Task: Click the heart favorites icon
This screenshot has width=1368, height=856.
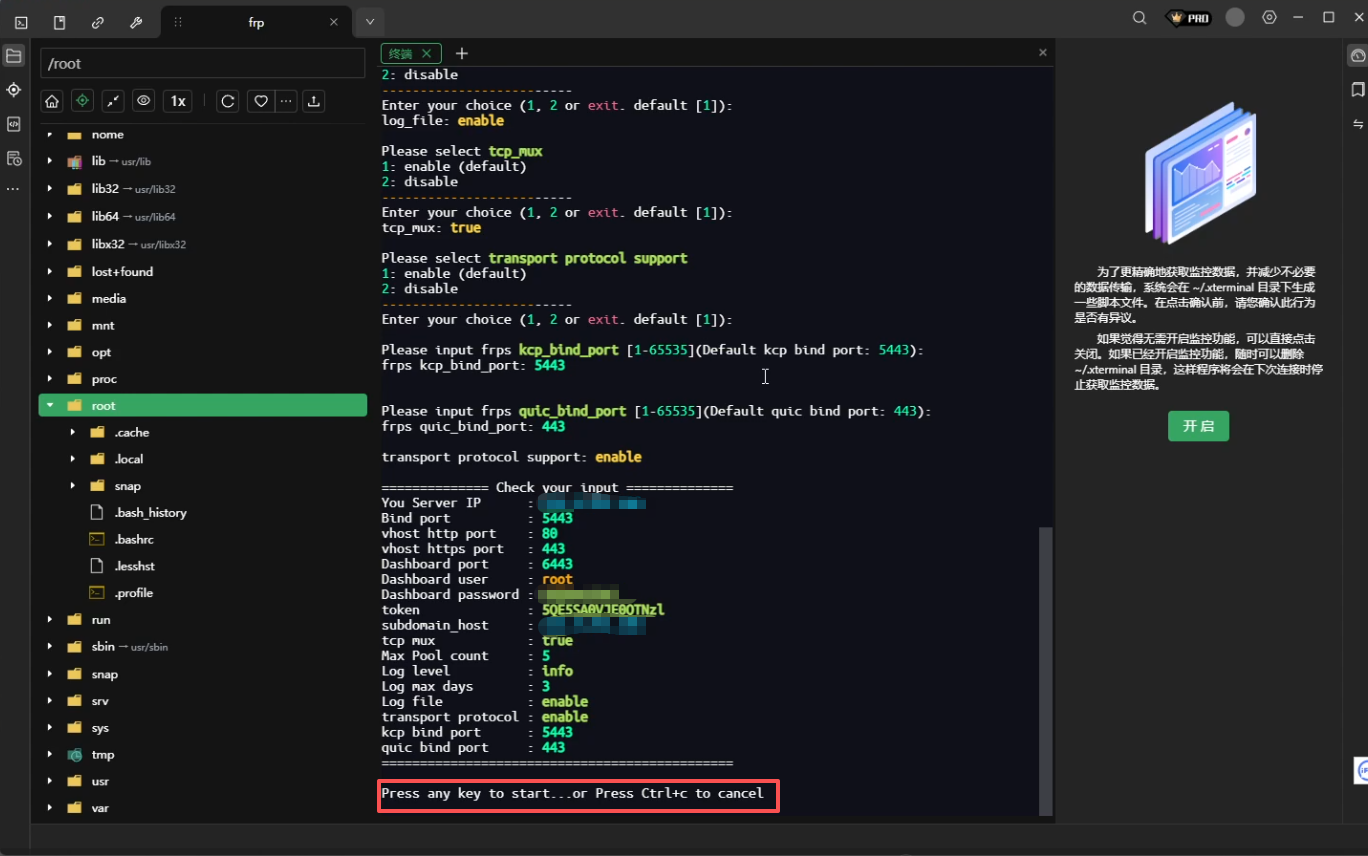Action: point(260,101)
